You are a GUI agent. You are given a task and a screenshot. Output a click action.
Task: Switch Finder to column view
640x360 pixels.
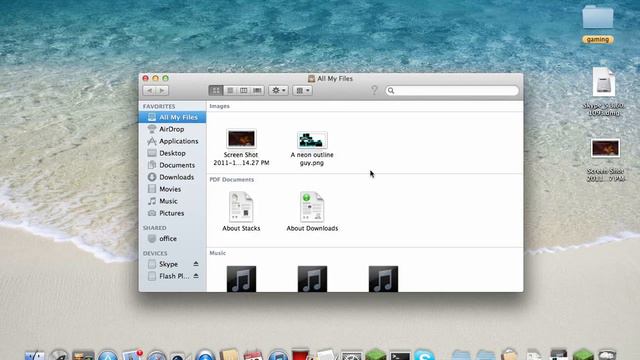(244, 90)
